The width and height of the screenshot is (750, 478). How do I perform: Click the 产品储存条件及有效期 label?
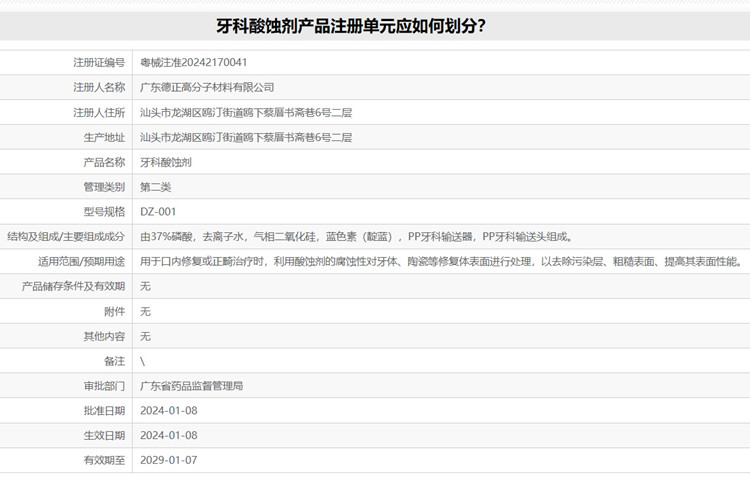click(x=74, y=287)
